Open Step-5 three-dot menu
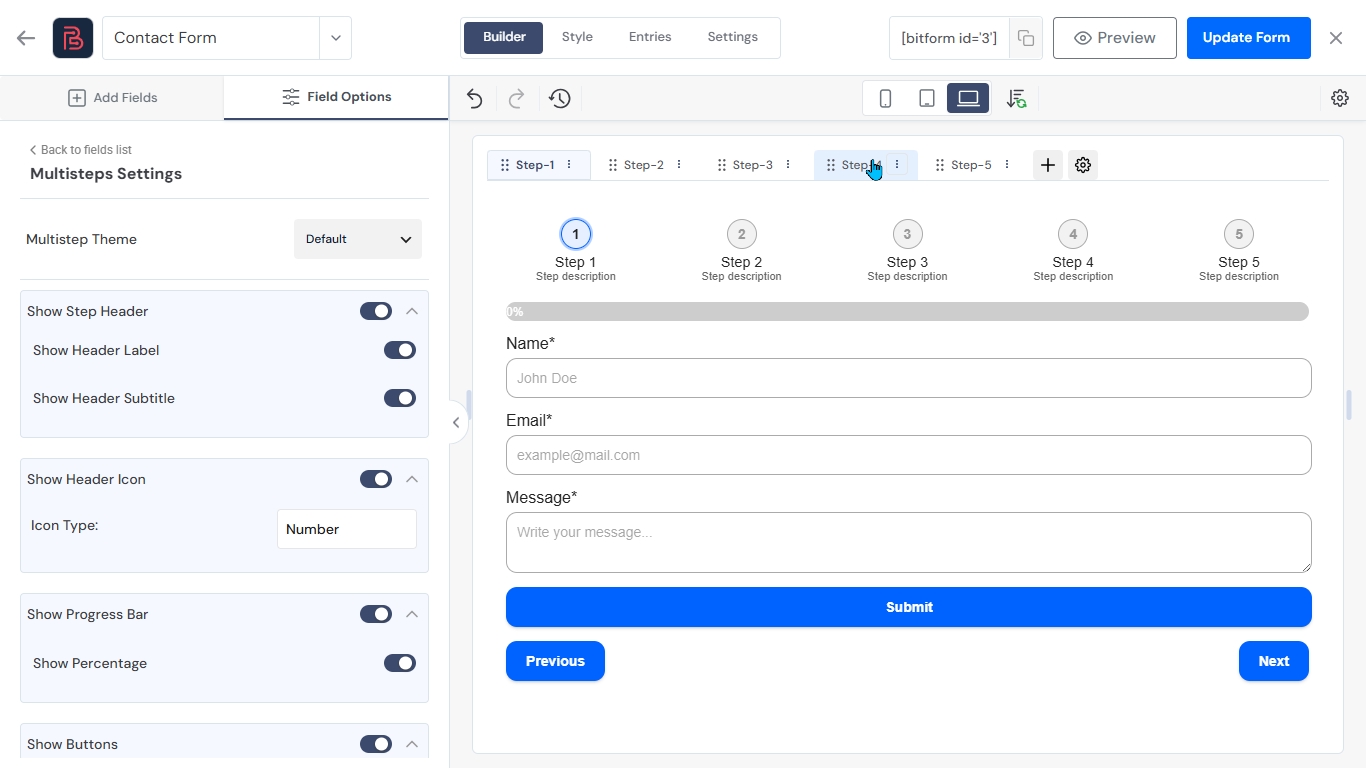Viewport: 1366px width, 768px height. (1007, 165)
